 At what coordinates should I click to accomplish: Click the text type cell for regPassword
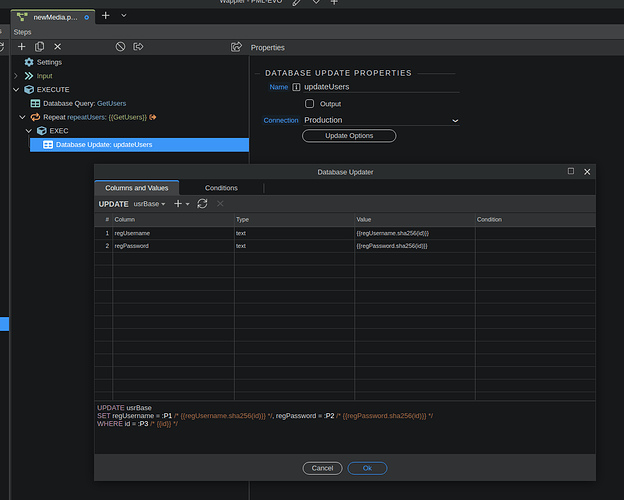tap(294, 246)
